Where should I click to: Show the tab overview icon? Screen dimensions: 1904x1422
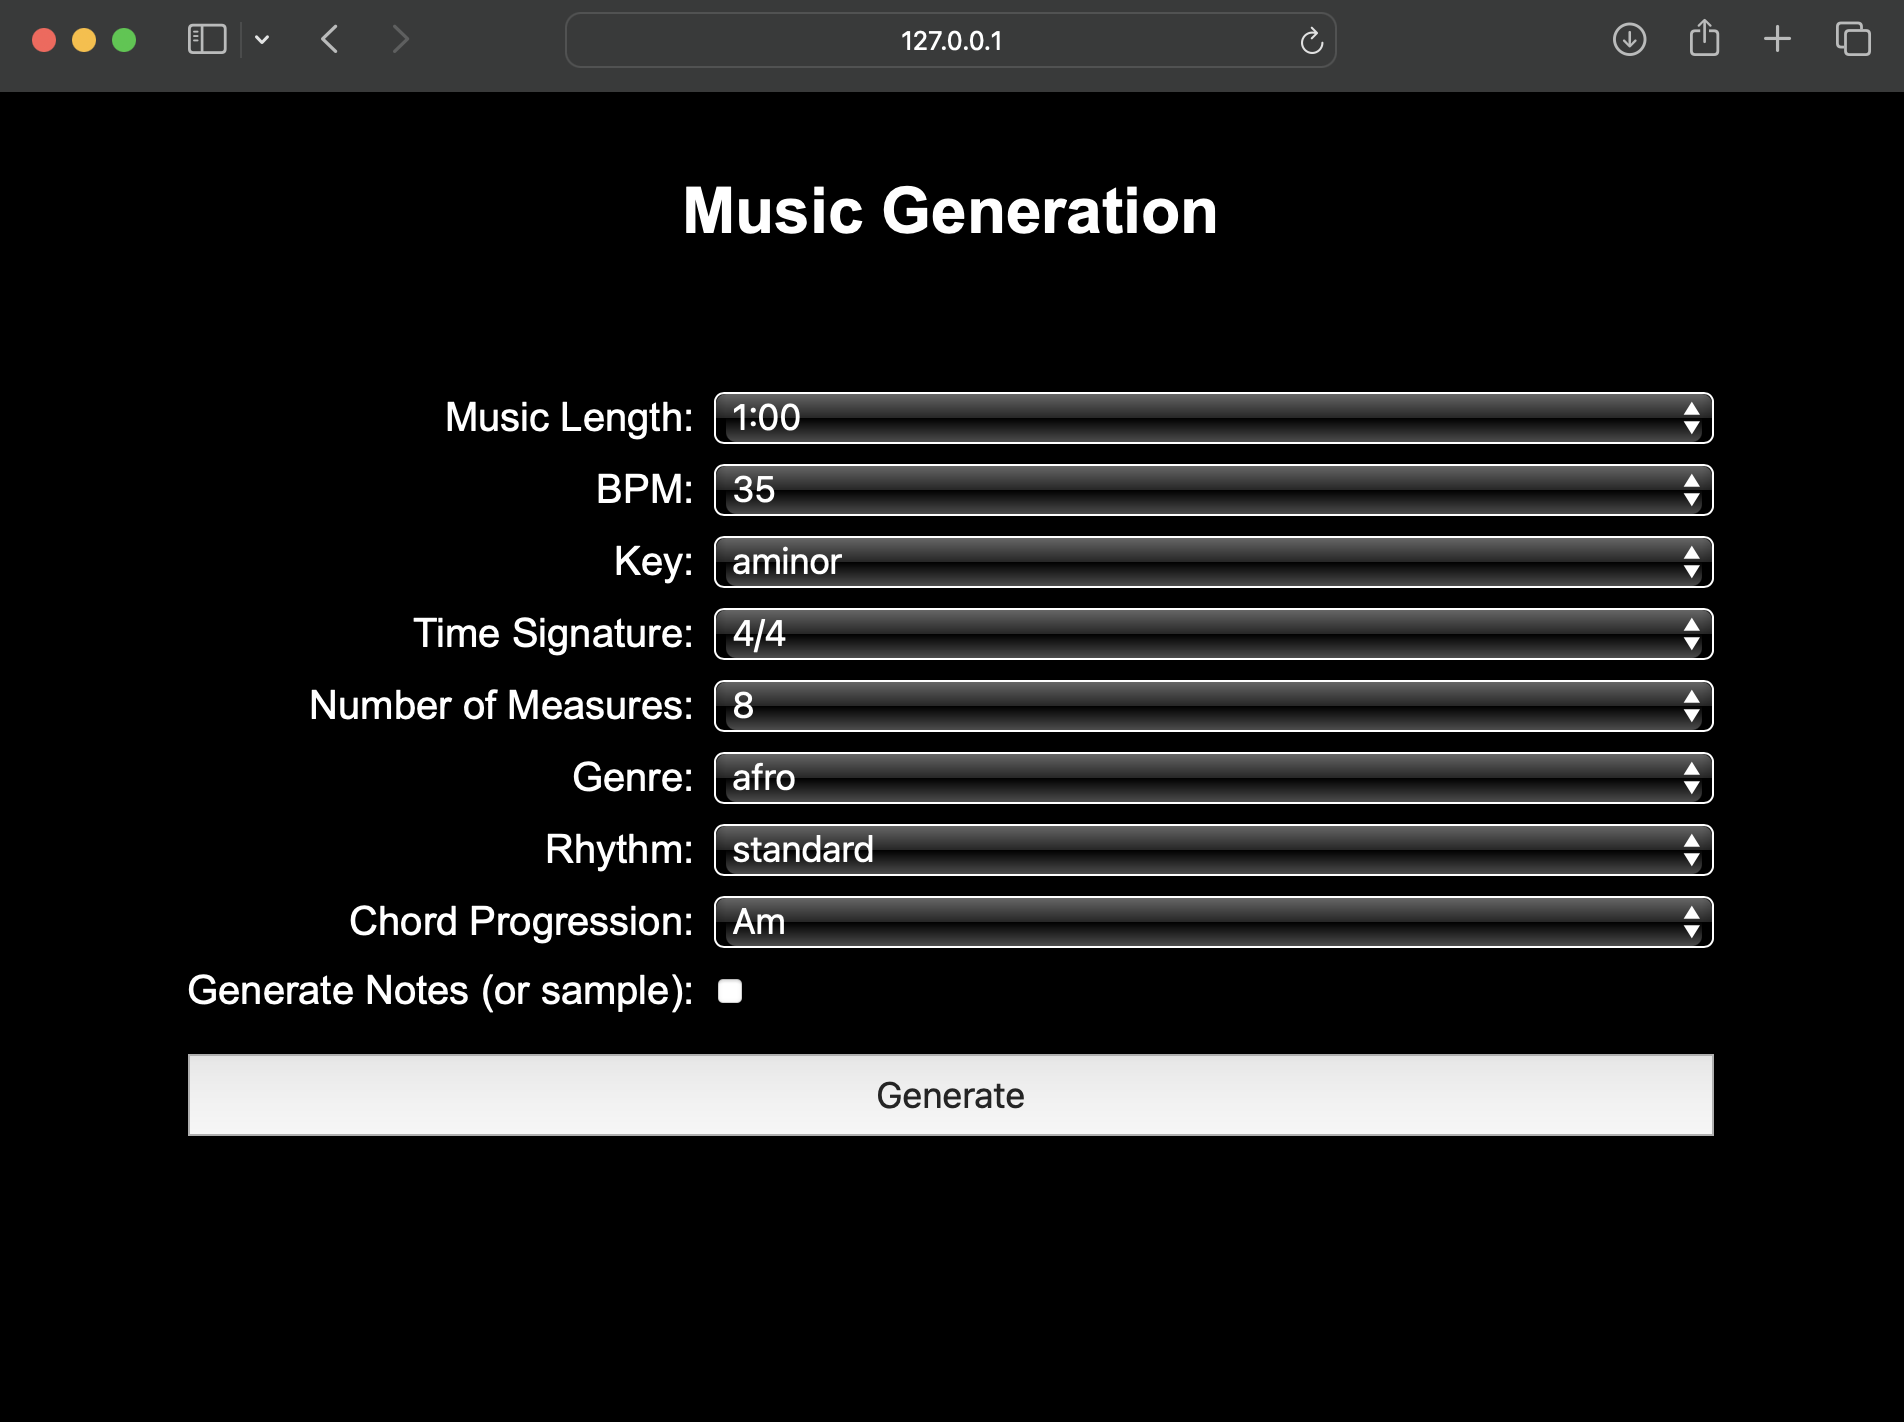1852,40
